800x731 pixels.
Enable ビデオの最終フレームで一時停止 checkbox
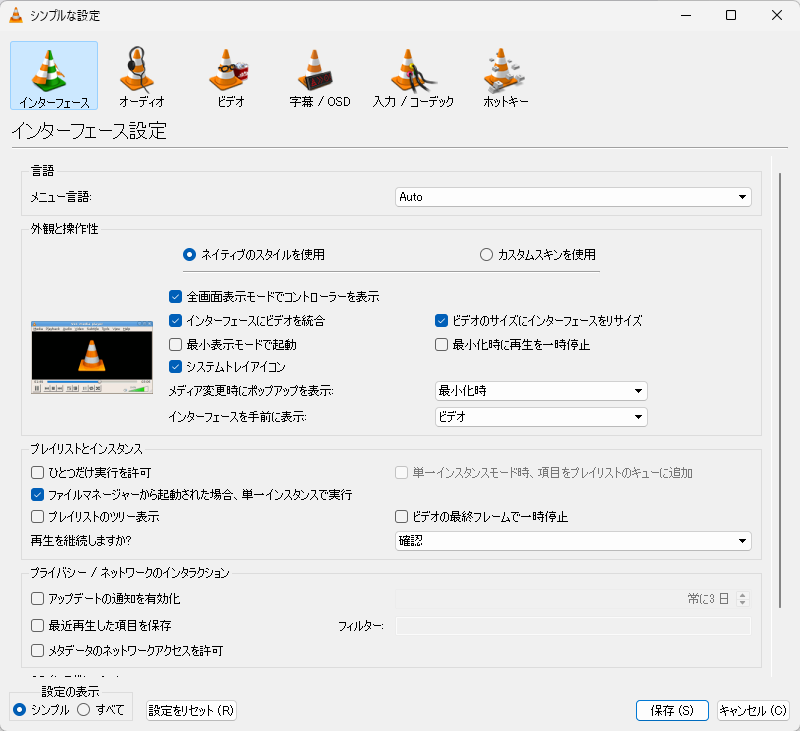[x=402, y=516]
